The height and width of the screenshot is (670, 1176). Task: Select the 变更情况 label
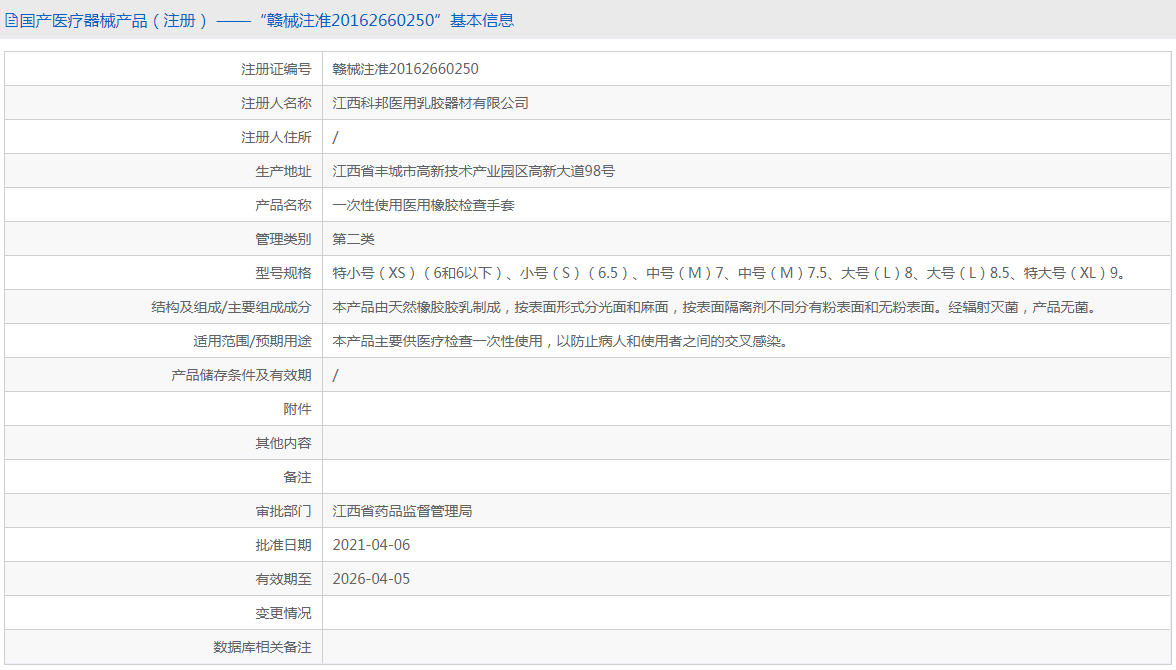pos(283,613)
